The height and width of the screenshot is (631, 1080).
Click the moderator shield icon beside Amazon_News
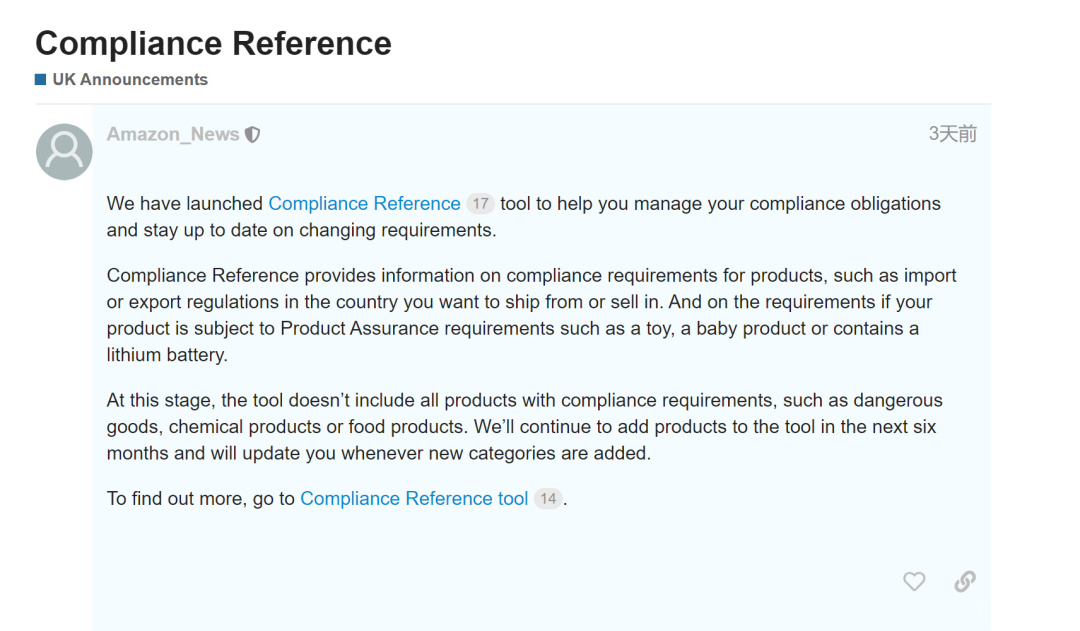(253, 134)
